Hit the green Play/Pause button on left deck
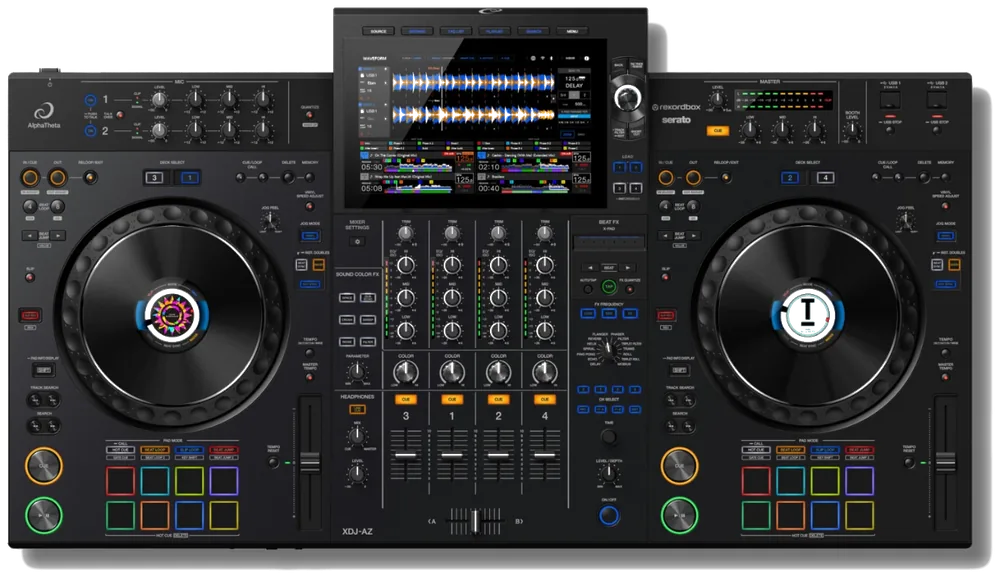Screen dimensions: 1000x578 (43, 515)
